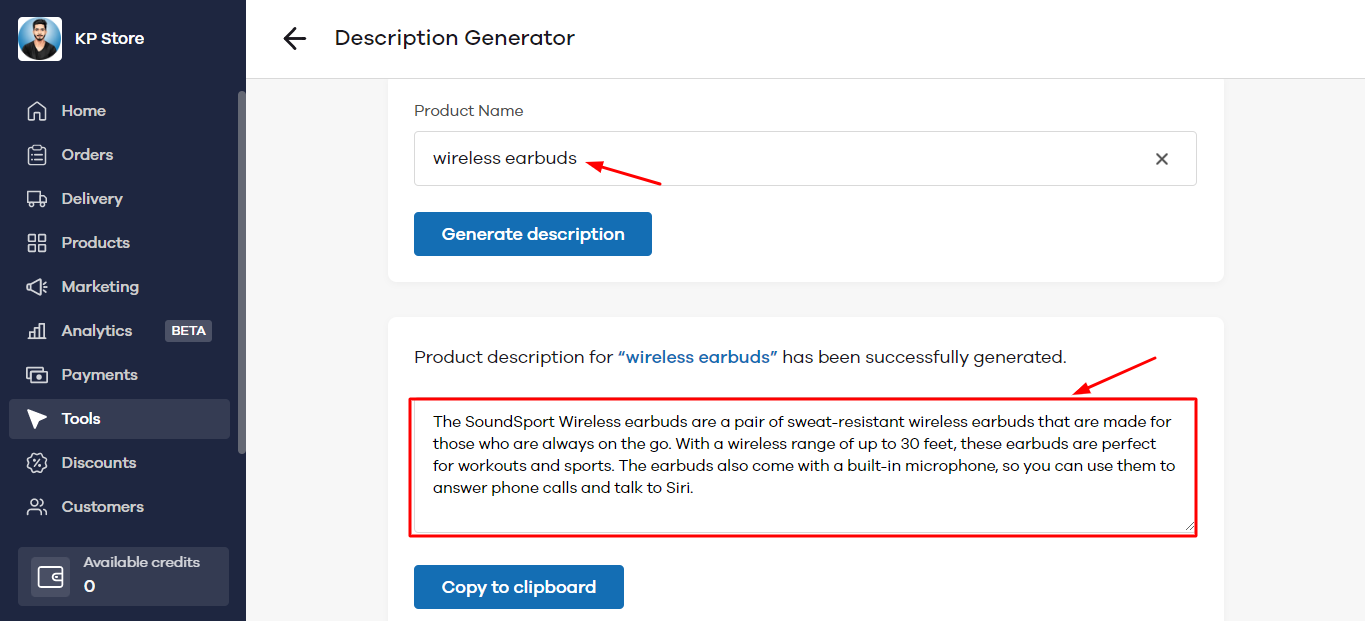The height and width of the screenshot is (621, 1365).
Task: Go back using the left arrow
Action: tap(294, 39)
